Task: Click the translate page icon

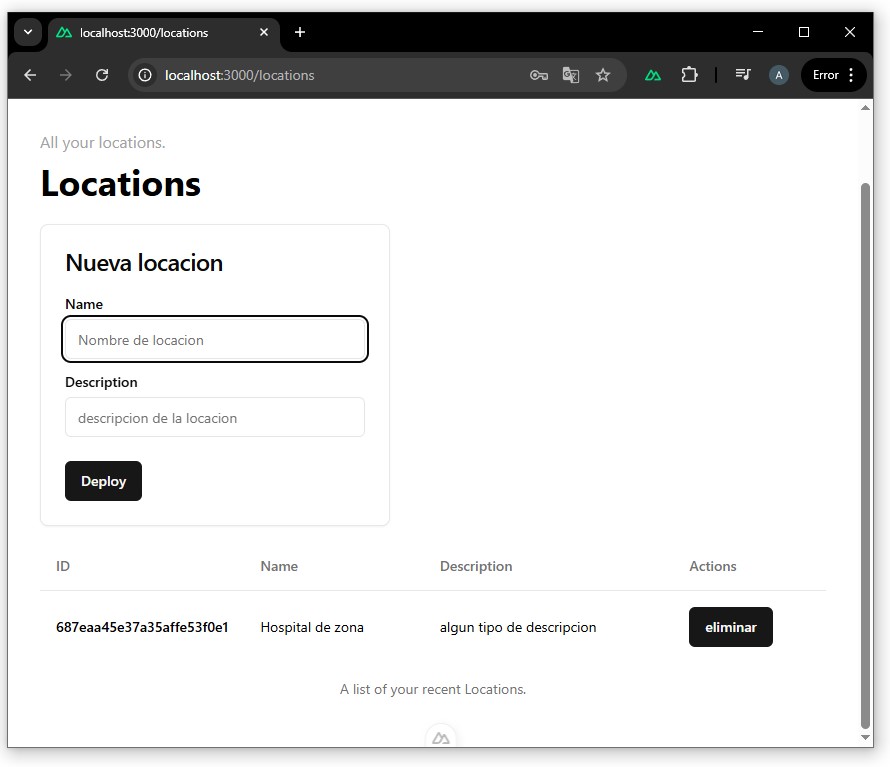Action: pos(571,75)
